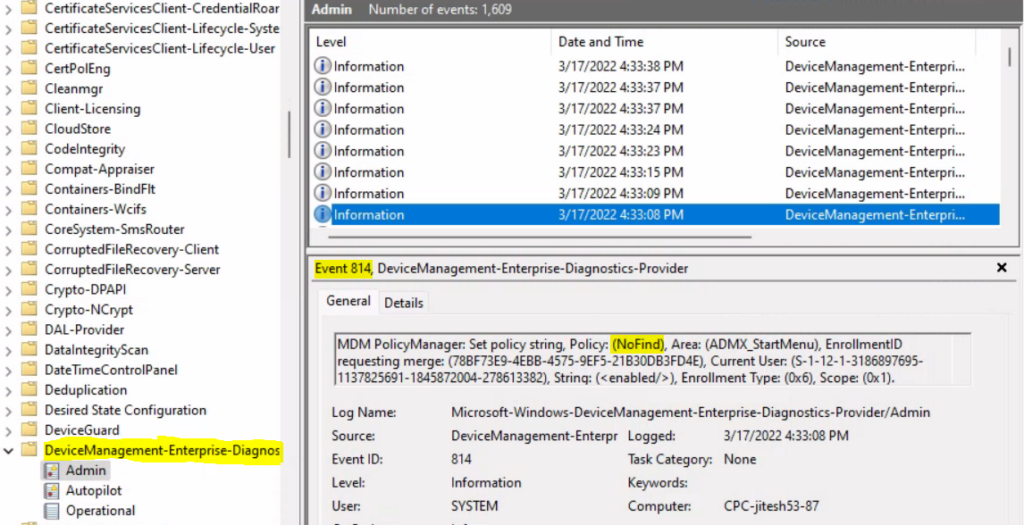Viewport: 1024px width, 525px height.
Task: Sort events by Source column header
Action: [x=805, y=42]
